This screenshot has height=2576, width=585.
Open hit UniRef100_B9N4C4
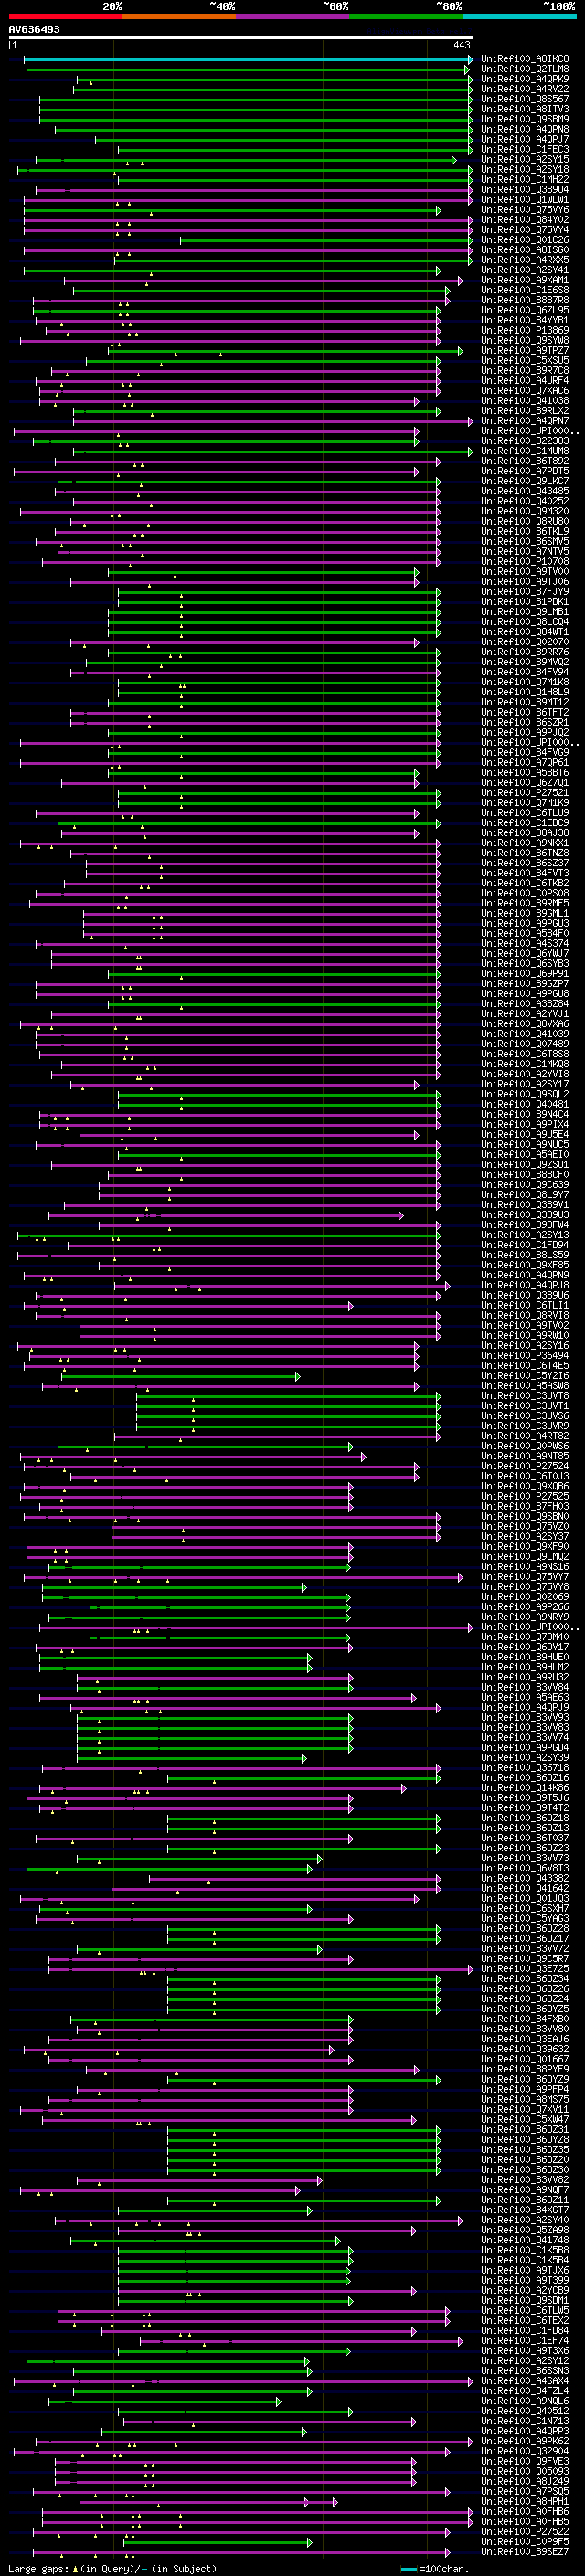click(525, 1114)
